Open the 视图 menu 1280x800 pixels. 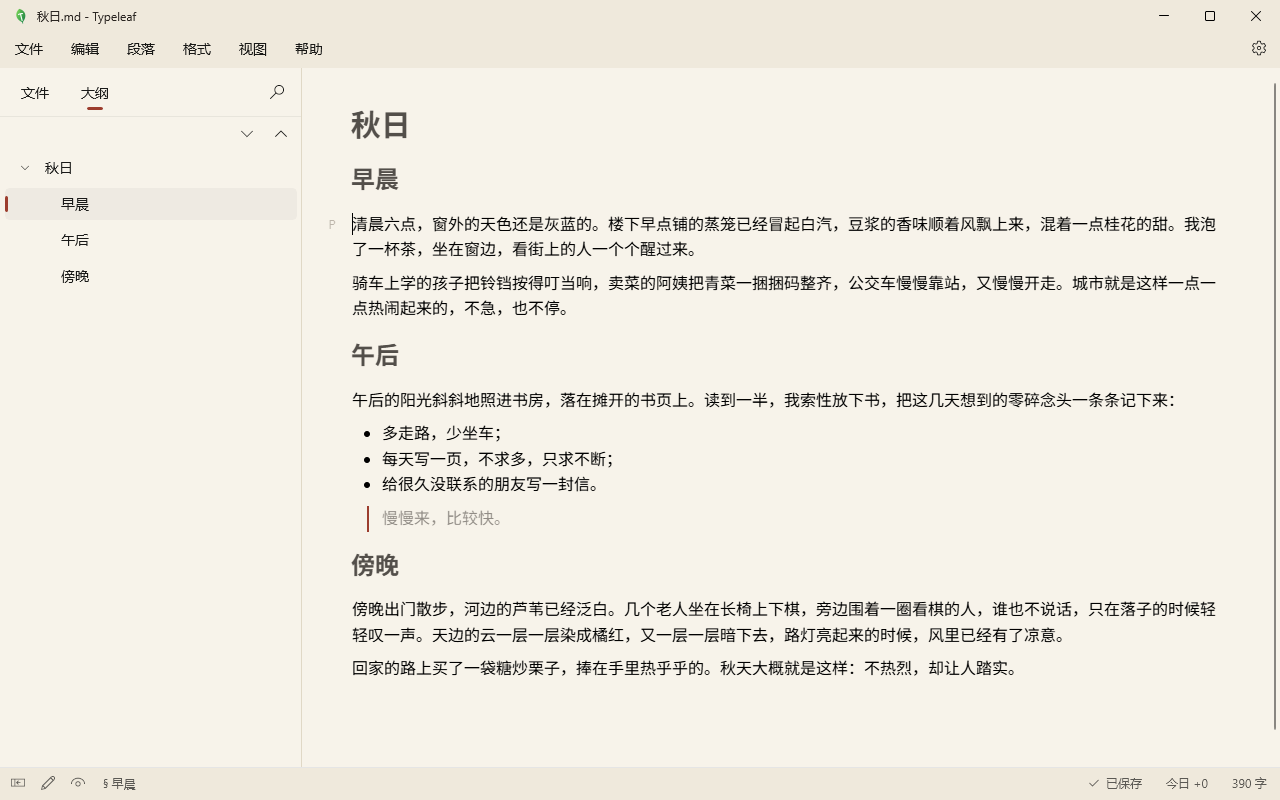pos(253,49)
